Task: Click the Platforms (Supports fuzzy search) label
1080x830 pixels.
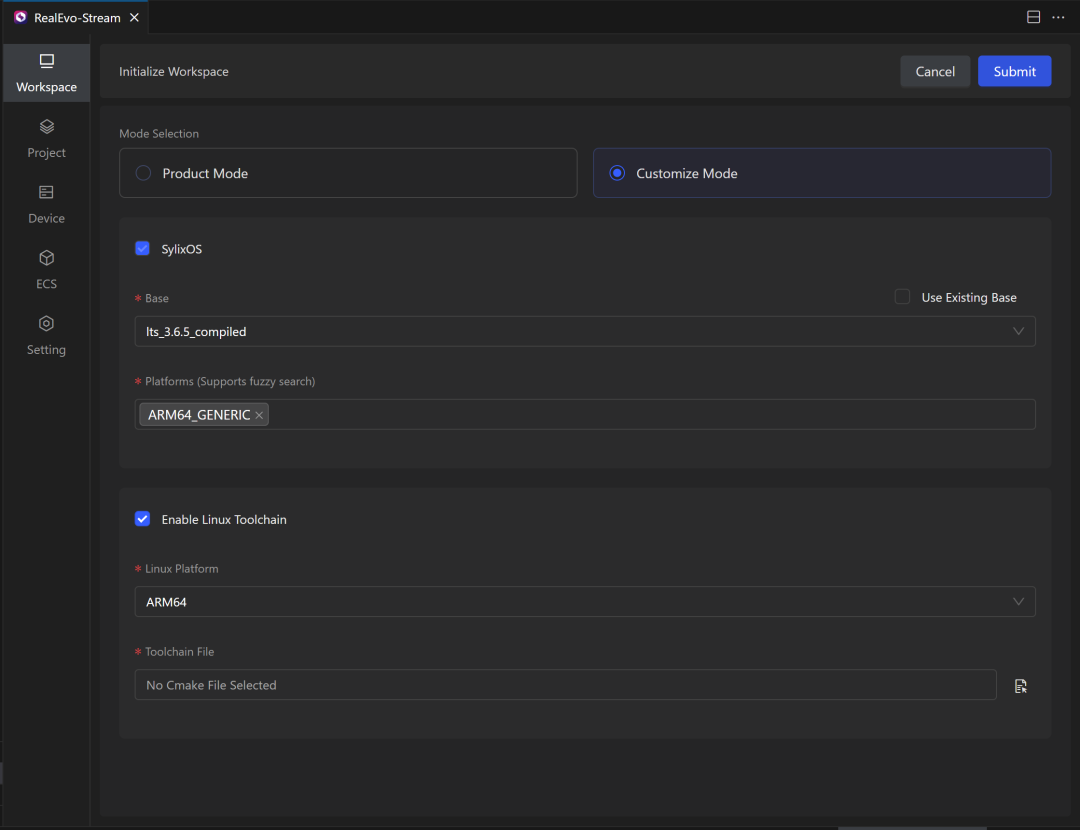Action: coord(230,381)
